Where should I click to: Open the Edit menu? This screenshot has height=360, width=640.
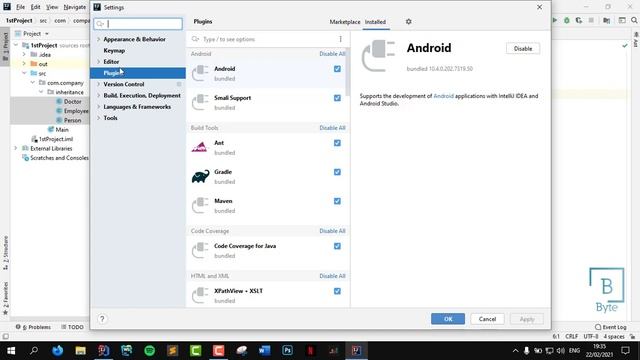[x=36, y=7]
